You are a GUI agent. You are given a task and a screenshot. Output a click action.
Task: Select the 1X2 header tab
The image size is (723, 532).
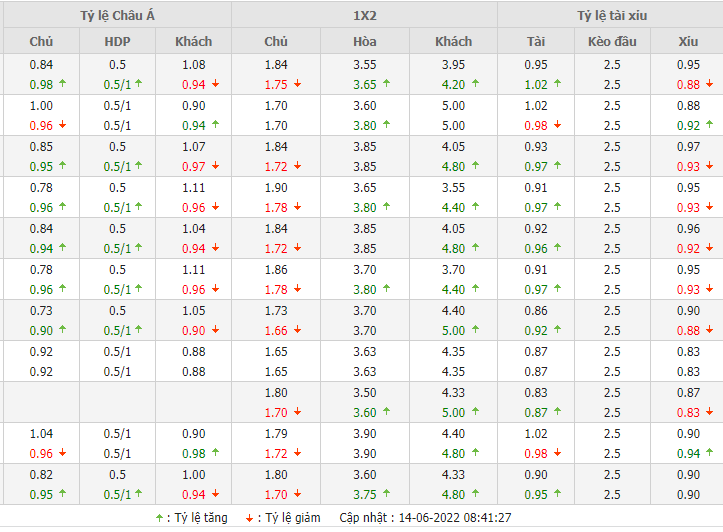coord(365,15)
